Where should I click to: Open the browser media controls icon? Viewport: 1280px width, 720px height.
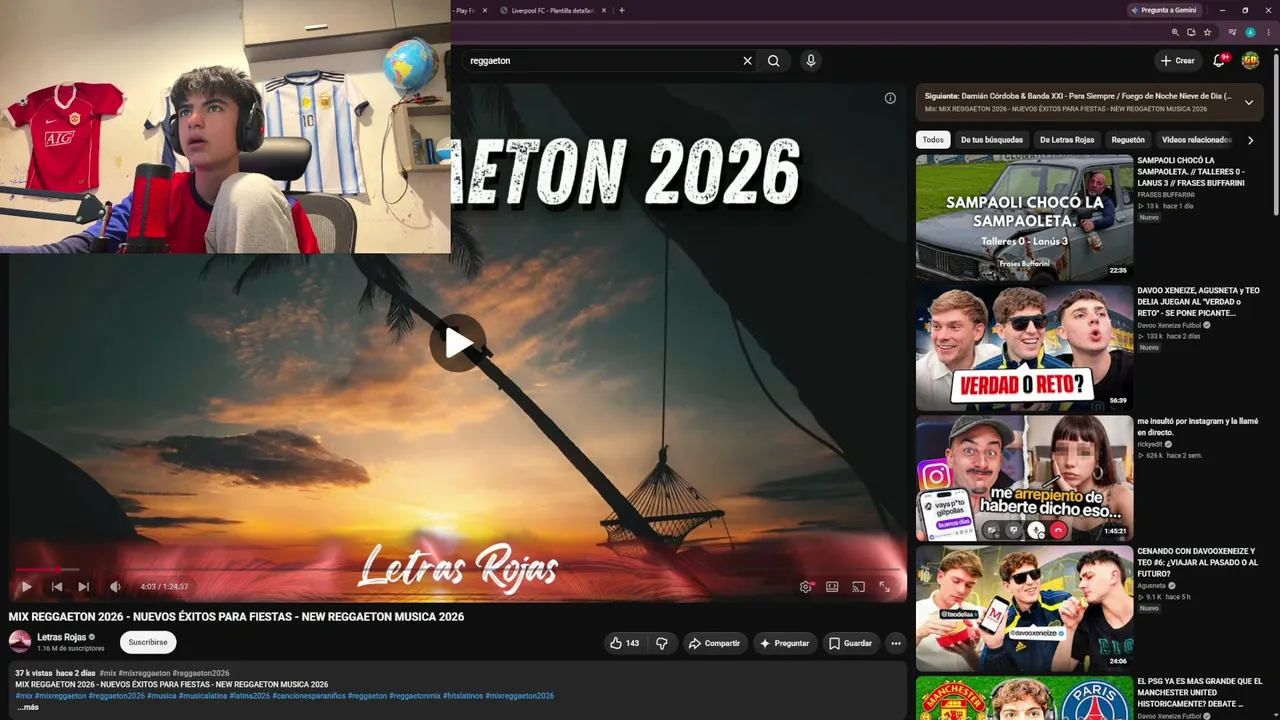pyautogui.click(x=1231, y=32)
